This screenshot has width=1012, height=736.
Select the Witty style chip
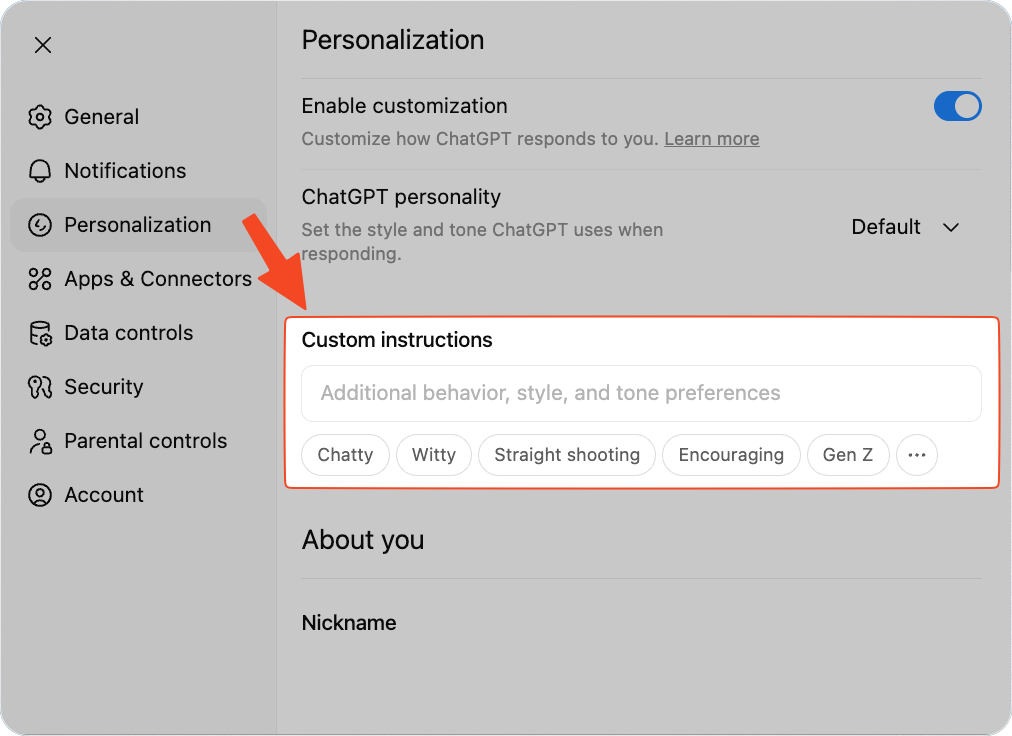[434, 455]
